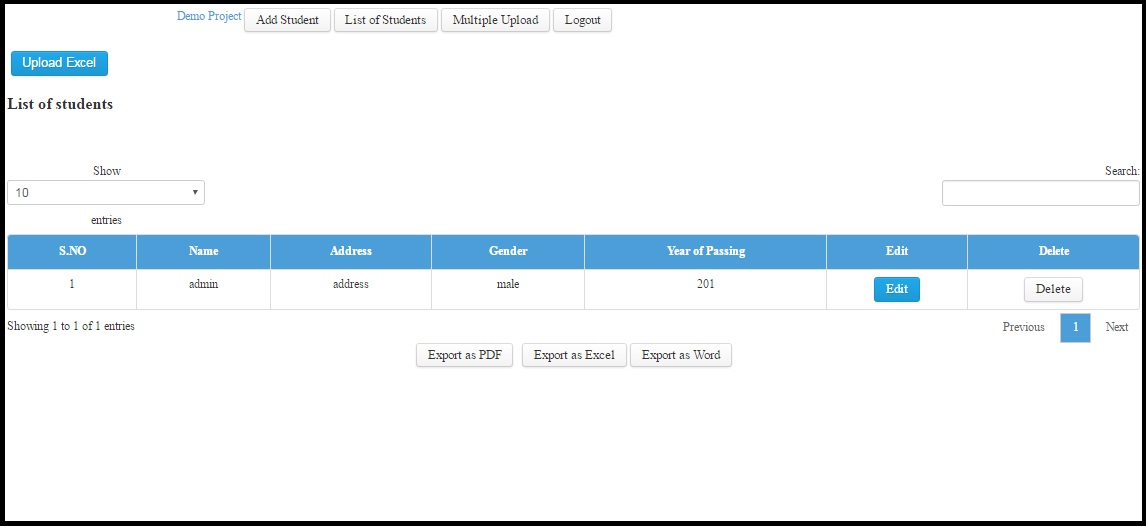Export the list as PDF
Viewport: 1146px width, 526px height.
click(x=465, y=356)
